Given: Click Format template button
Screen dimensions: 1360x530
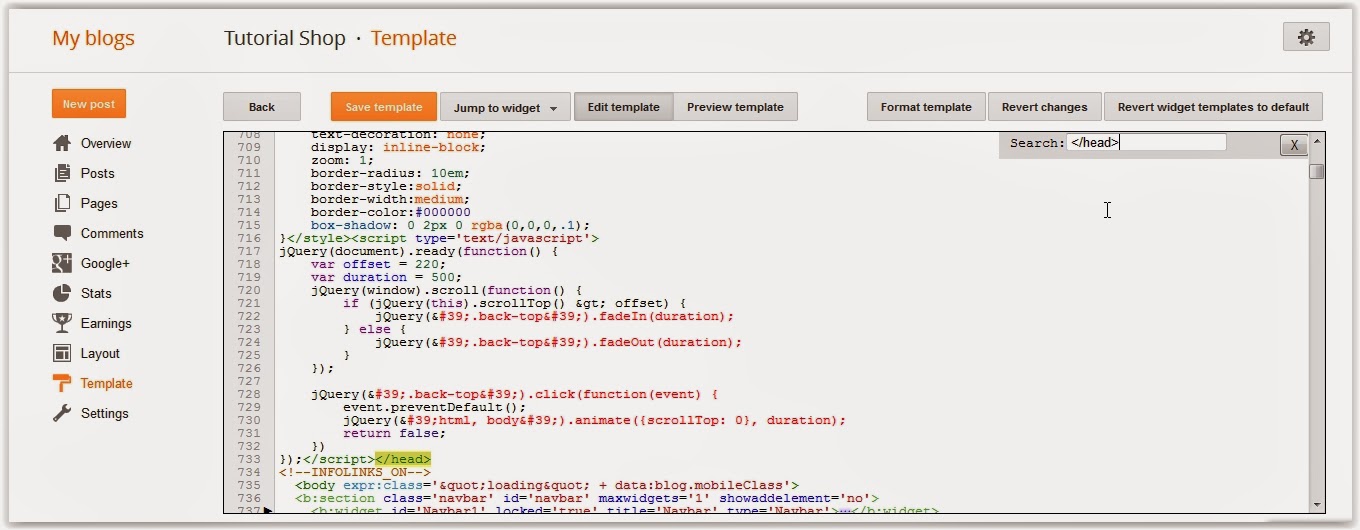Looking at the screenshot, I should tap(926, 107).
